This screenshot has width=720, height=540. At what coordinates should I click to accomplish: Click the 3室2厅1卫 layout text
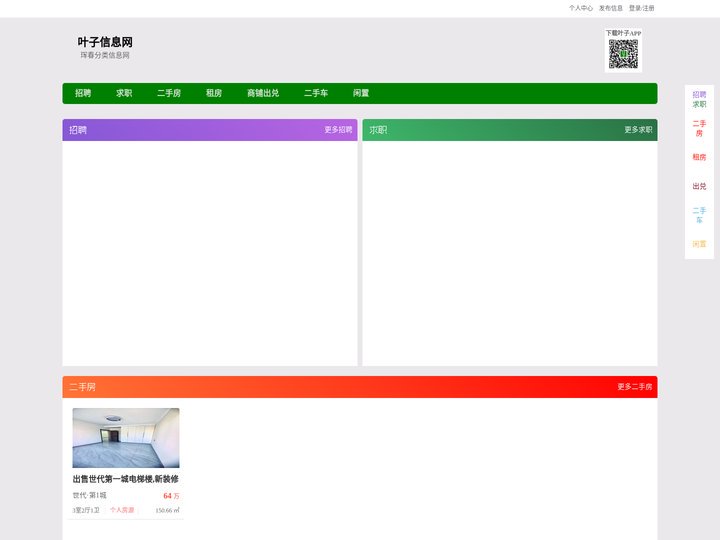click(86, 510)
